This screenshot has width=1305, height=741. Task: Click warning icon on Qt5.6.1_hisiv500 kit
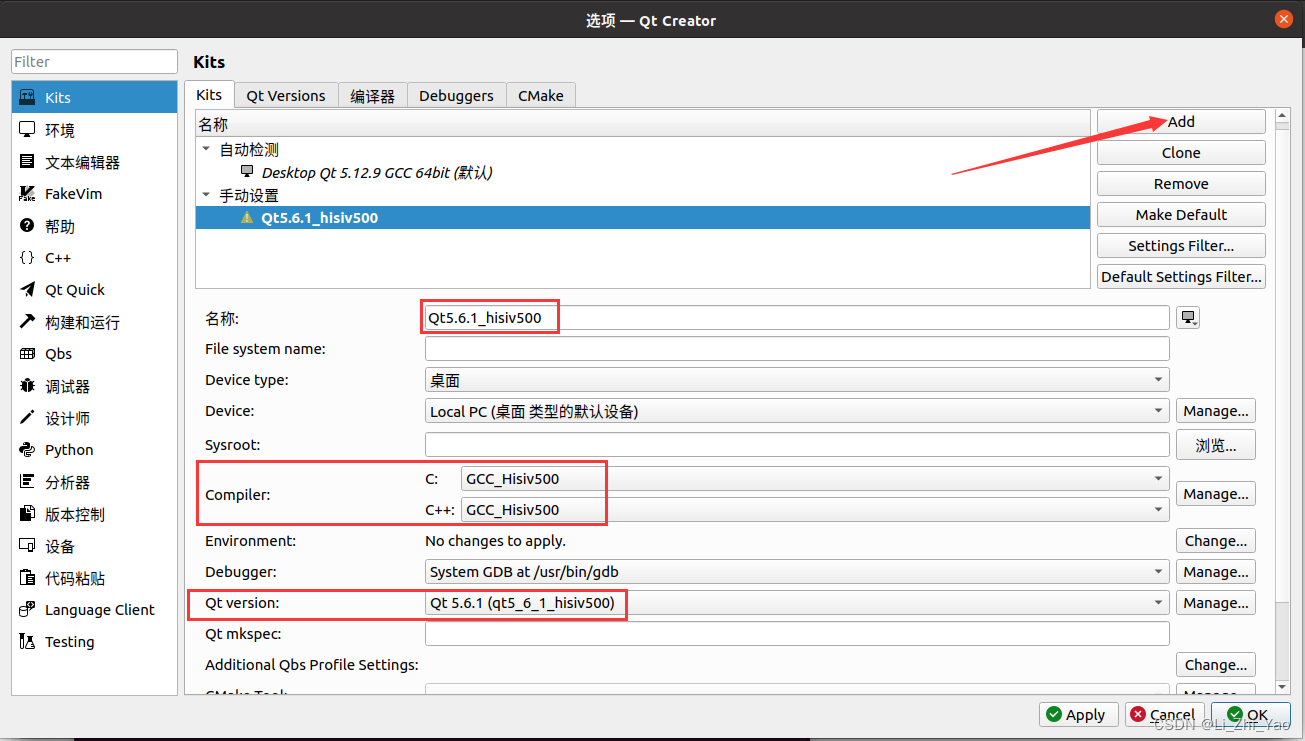tap(247, 217)
